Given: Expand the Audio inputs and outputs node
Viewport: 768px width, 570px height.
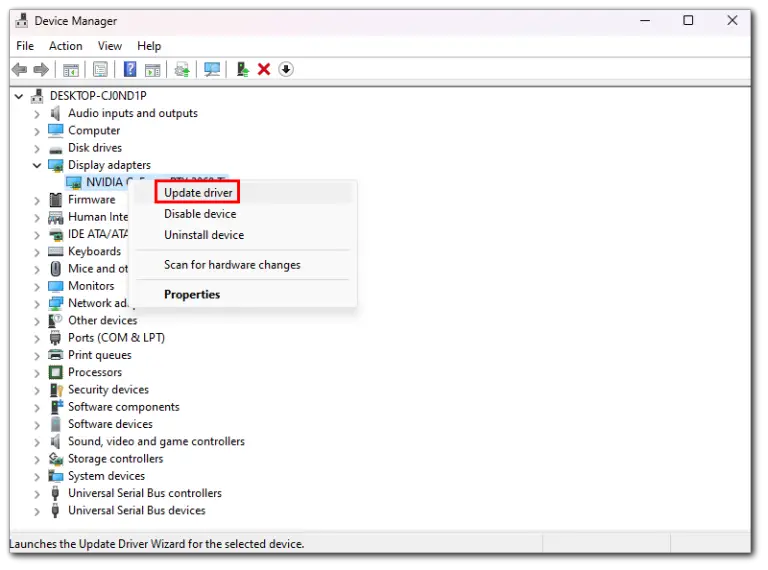Looking at the screenshot, I should click(37, 113).
